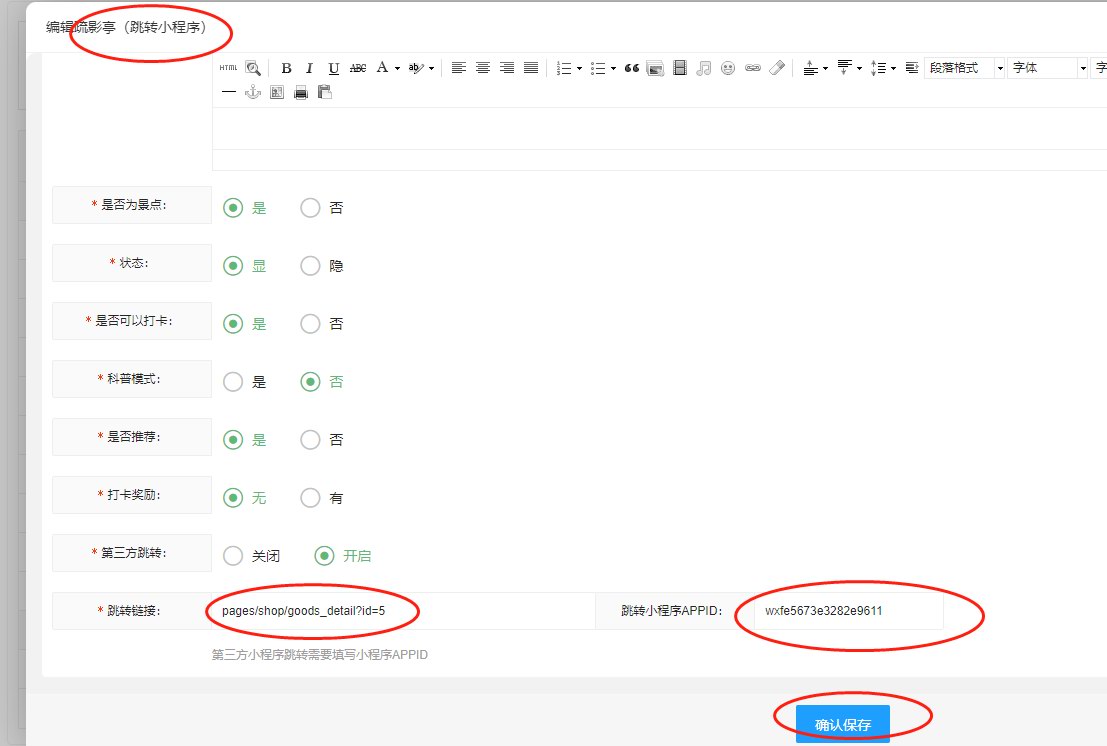Expand unordered list style dropdown
Screen dimensions: 1107x746
tap(614, 68)
